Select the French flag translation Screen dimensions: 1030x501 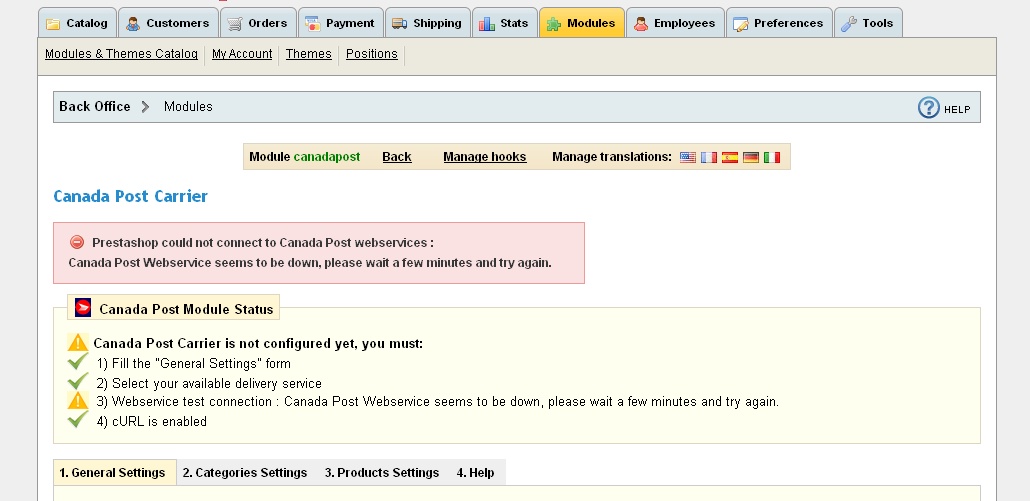[x=709, y=158]
